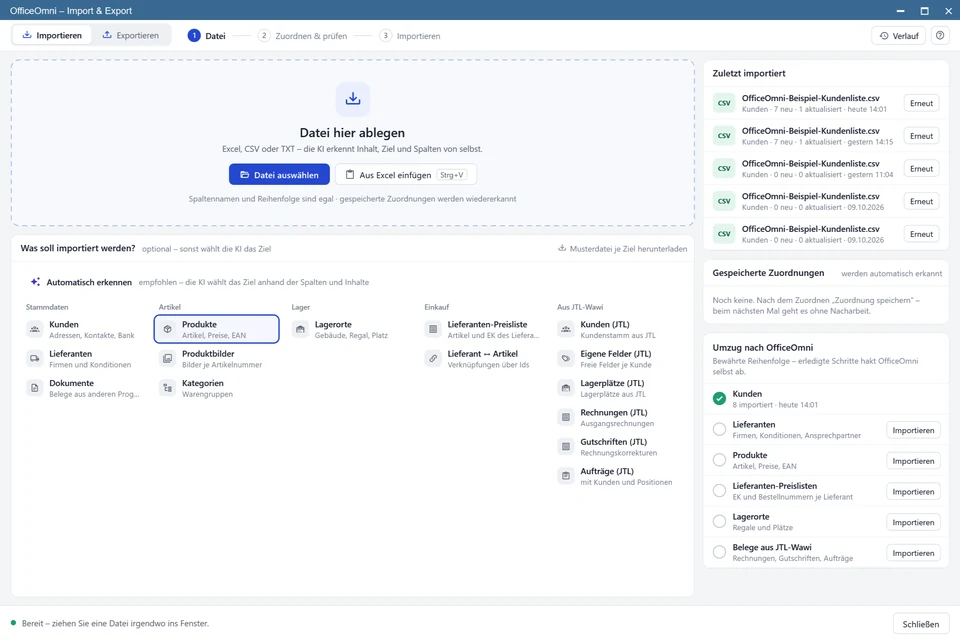Go to step 3 Importieren
Image resolution: width=960 pixels, height=640 pixels.
pos(410,36)
